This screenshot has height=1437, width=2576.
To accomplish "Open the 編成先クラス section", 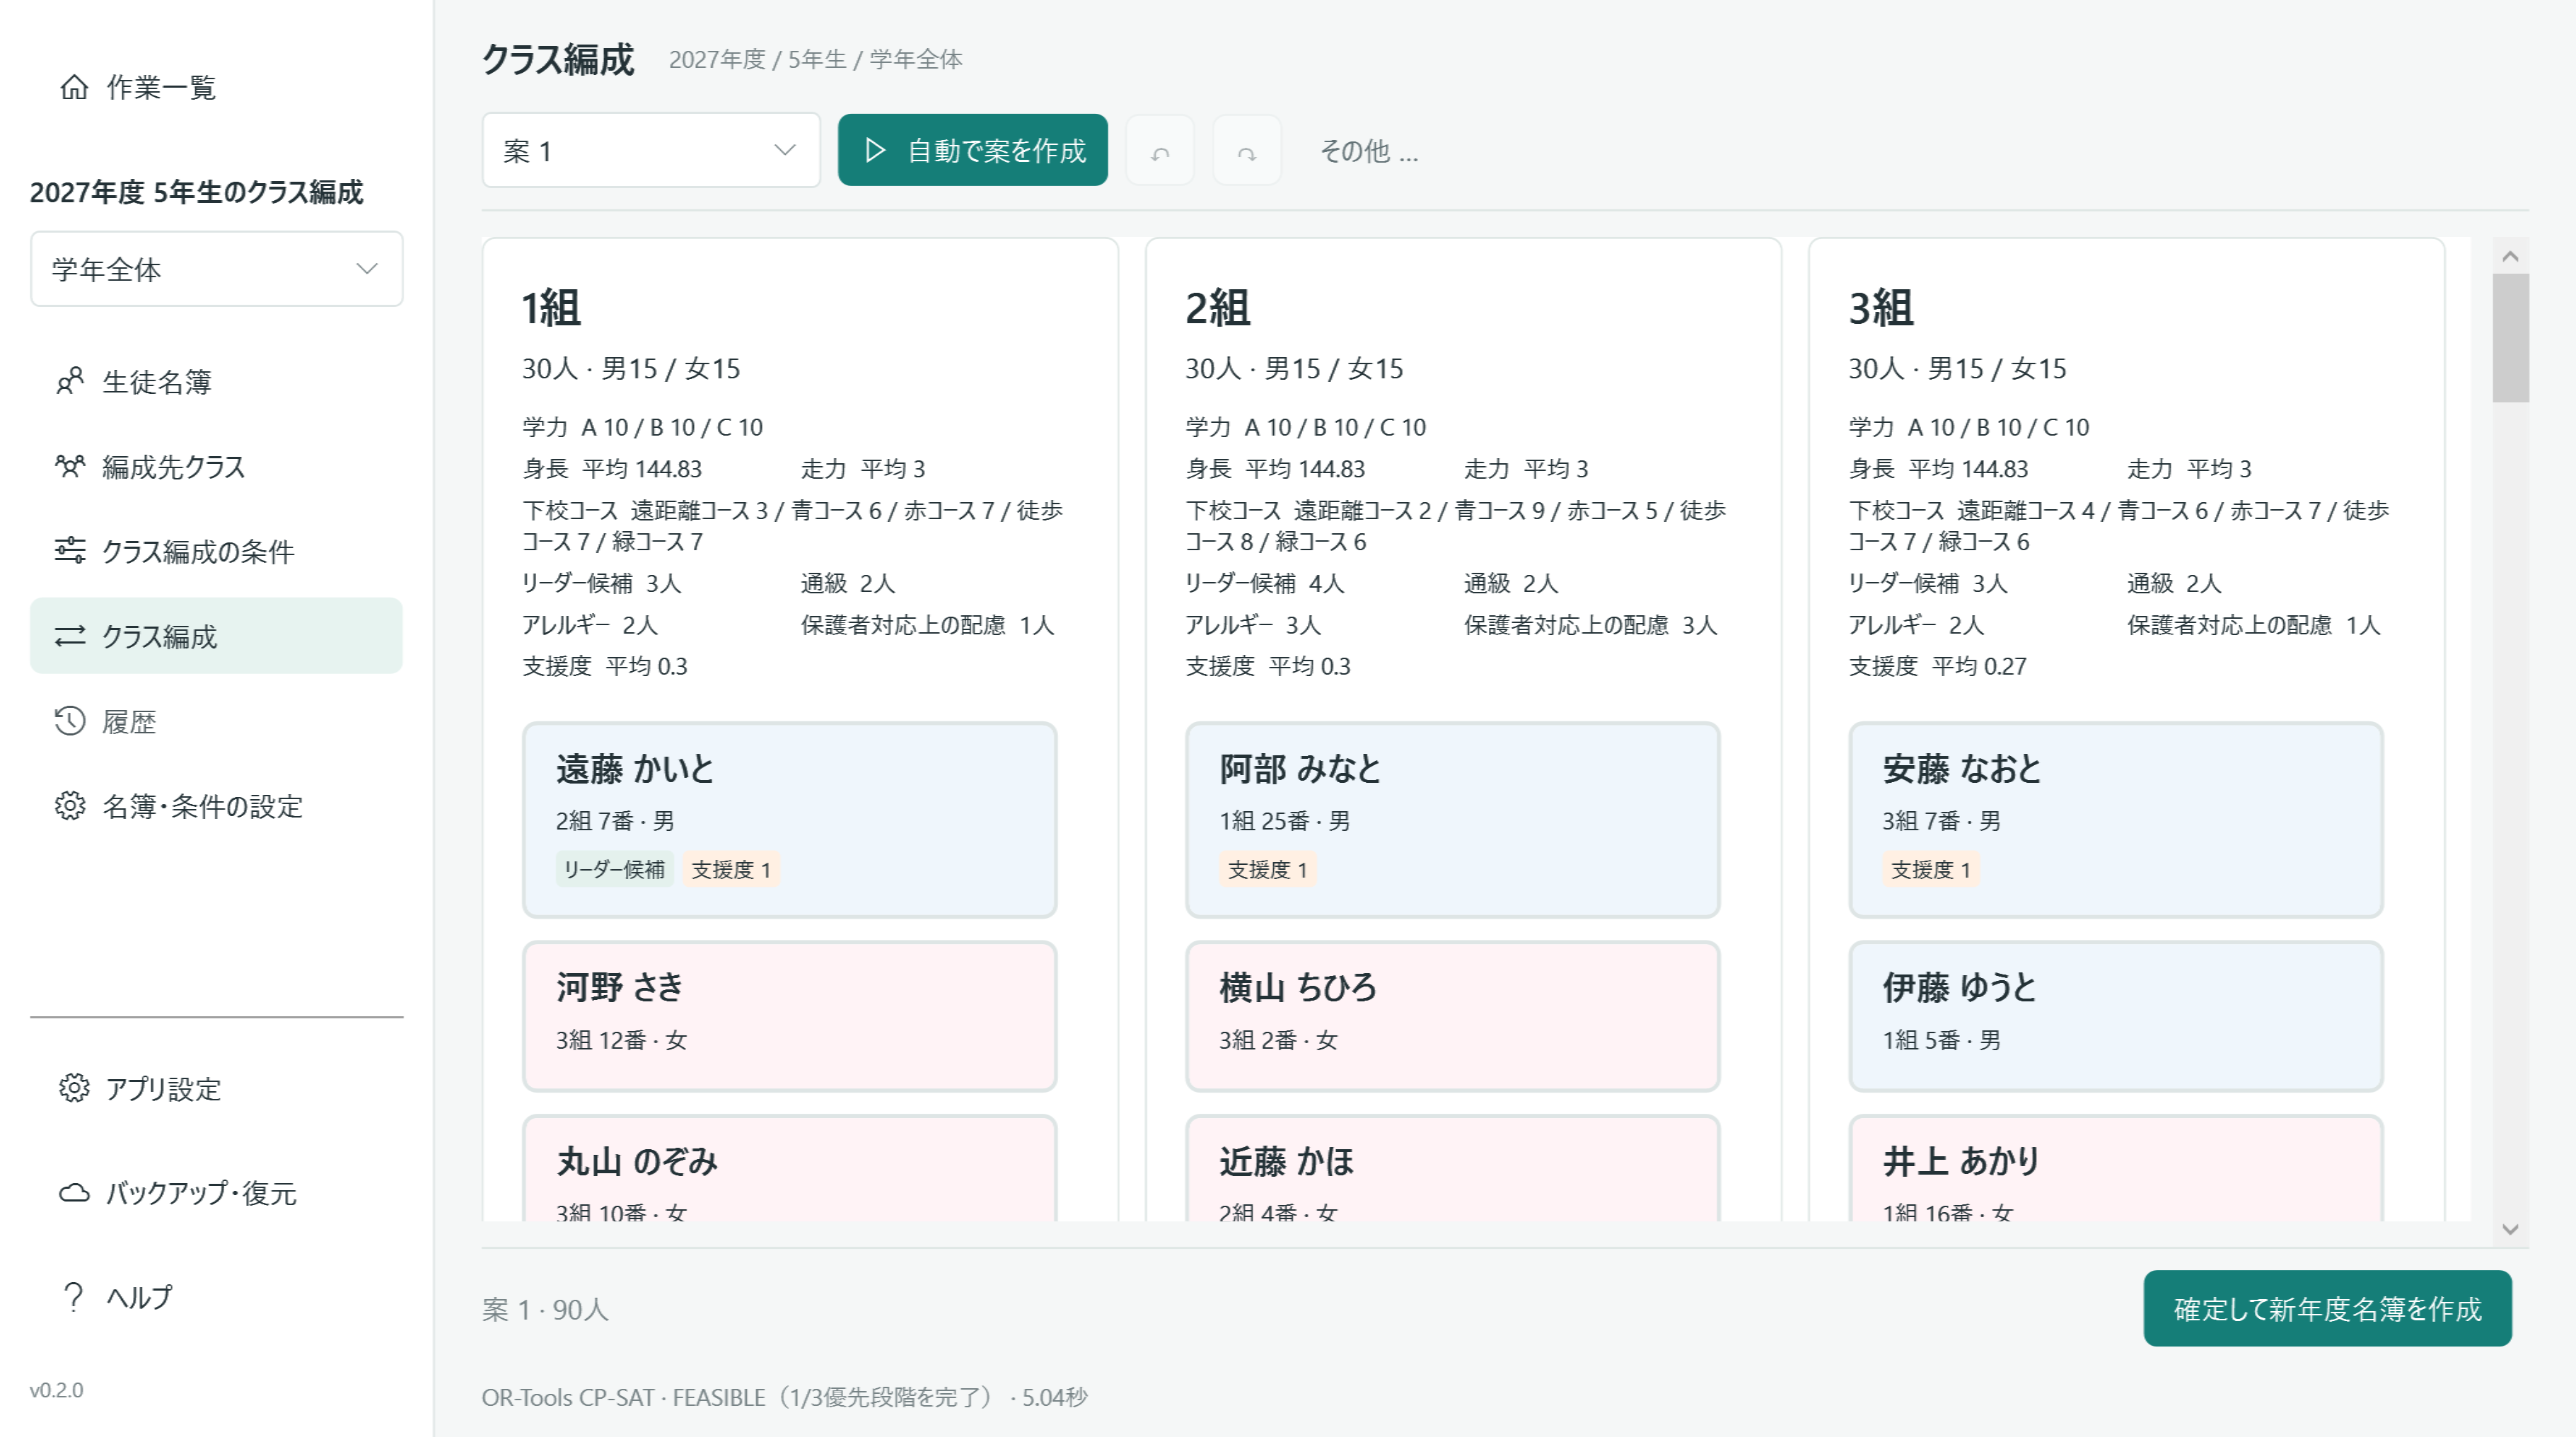I will click(217, 466).
